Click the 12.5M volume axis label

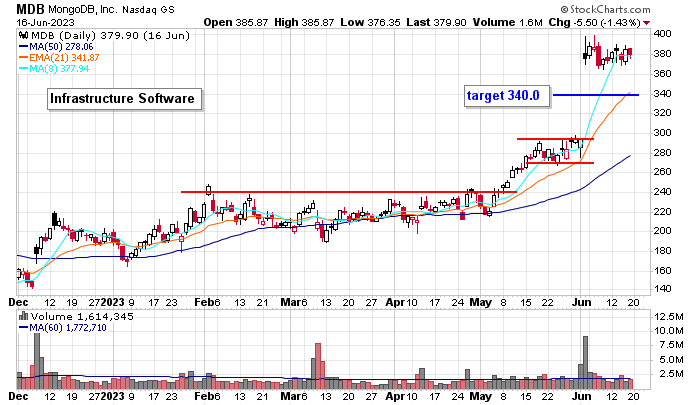coord(669,317)
